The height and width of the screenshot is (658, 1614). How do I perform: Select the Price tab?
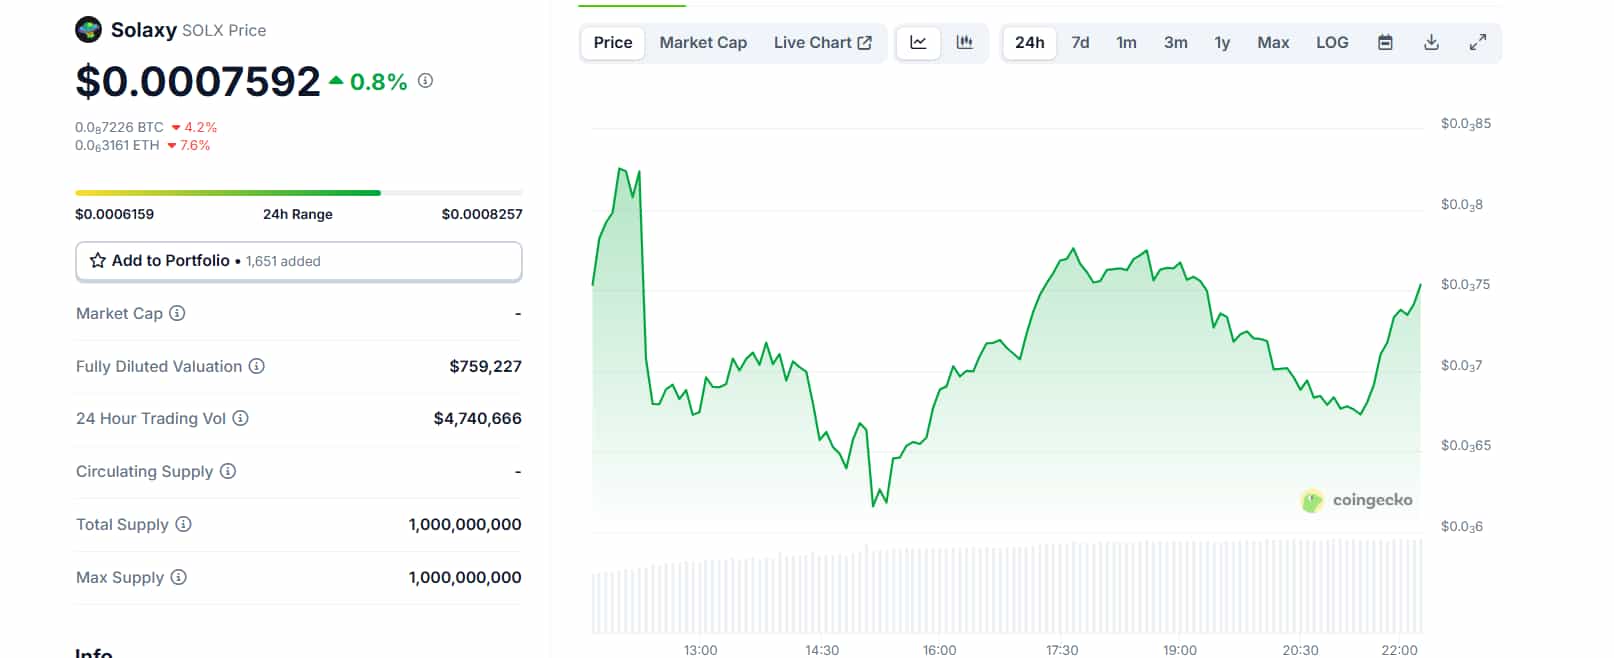click(613, 42)
